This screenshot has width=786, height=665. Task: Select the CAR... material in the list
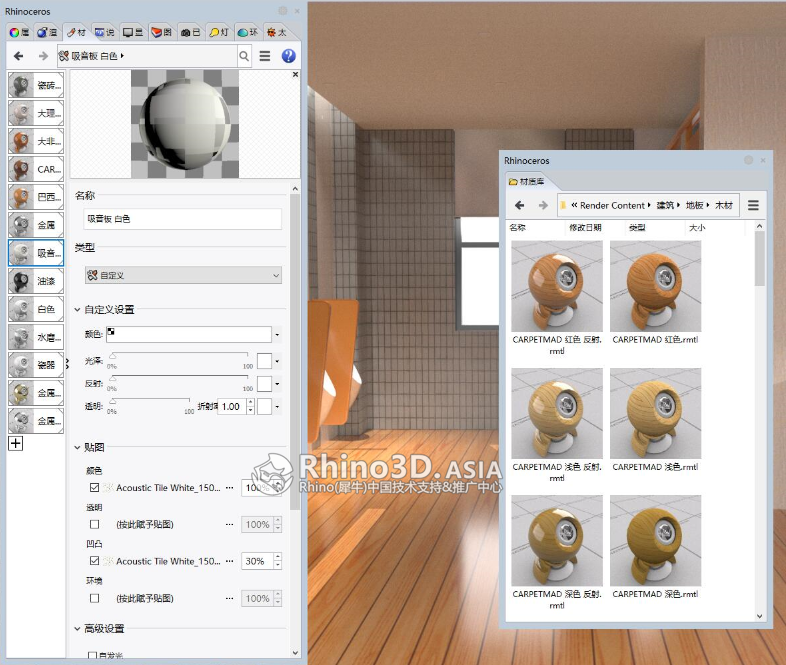pos(36,169)
